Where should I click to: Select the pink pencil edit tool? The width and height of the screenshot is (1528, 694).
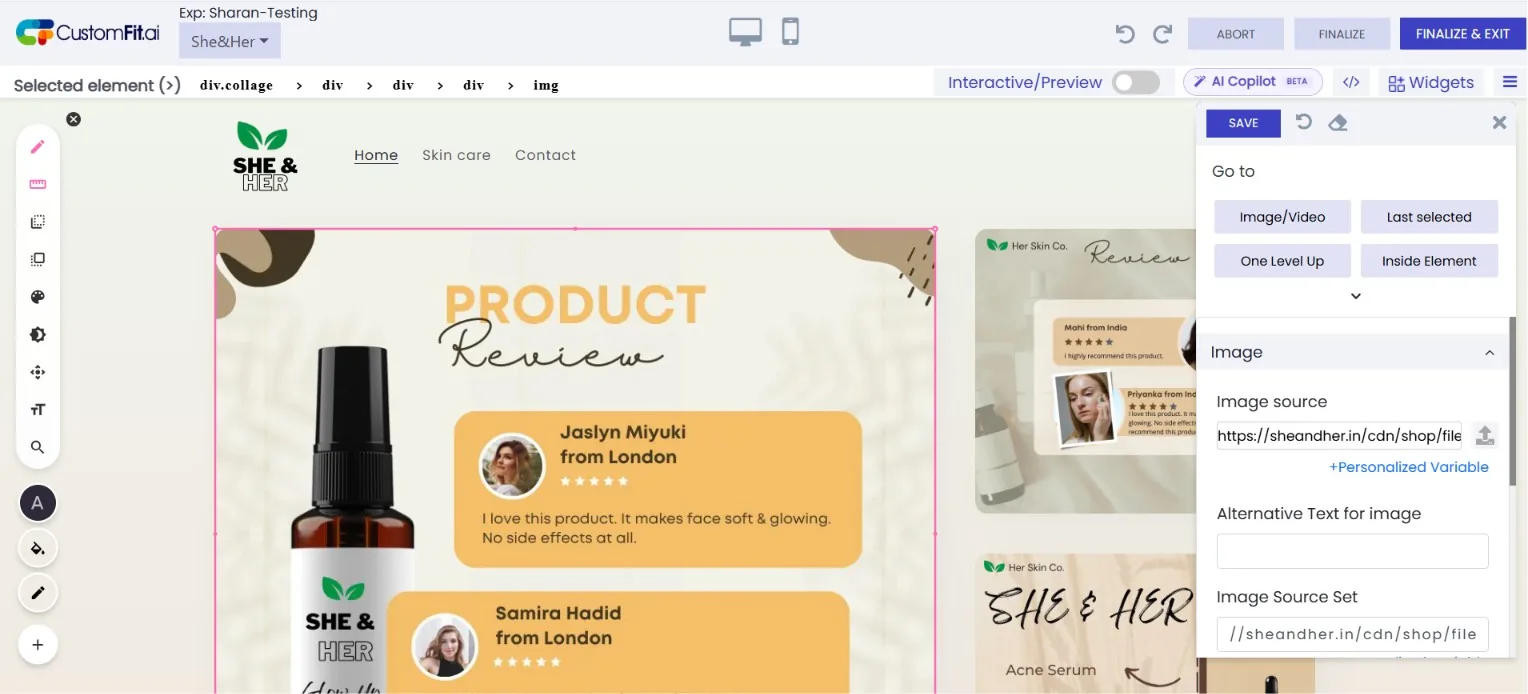point(38,147)
